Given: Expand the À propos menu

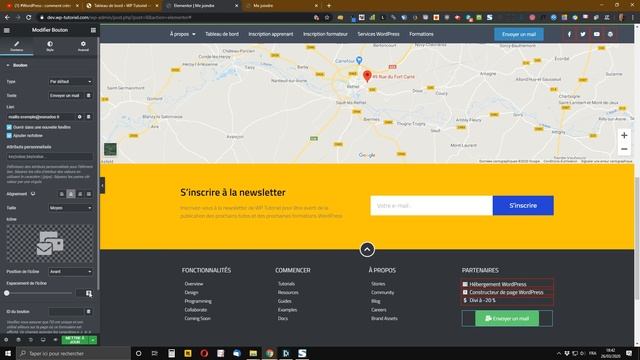Looking at the screenshot, I should tap(182, 34).
